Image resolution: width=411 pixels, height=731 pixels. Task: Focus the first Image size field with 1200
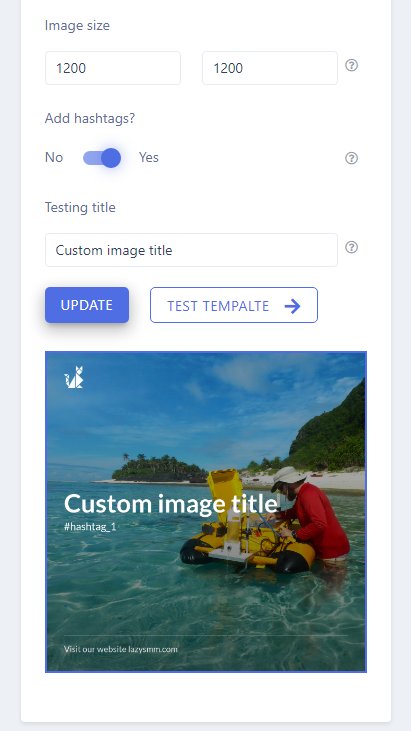point(113,68)
